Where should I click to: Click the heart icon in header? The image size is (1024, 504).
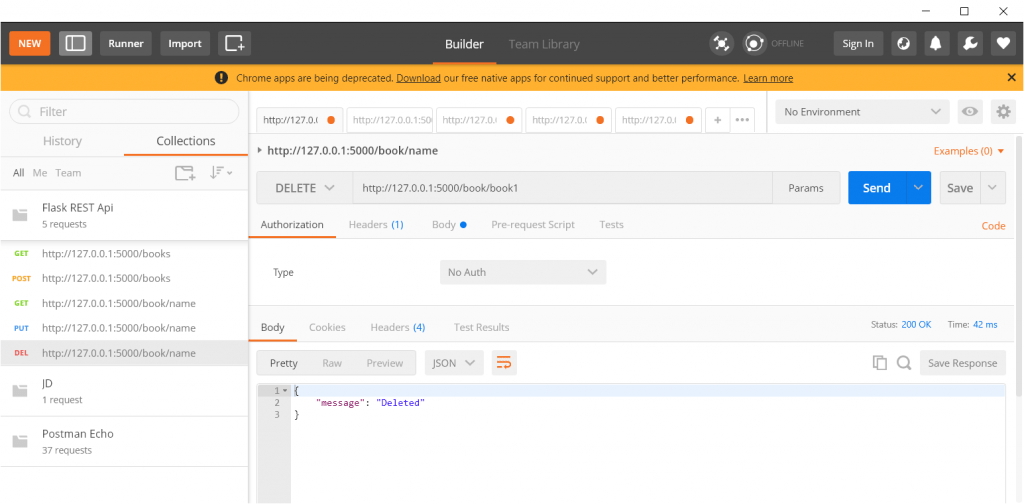(1003, 44)
